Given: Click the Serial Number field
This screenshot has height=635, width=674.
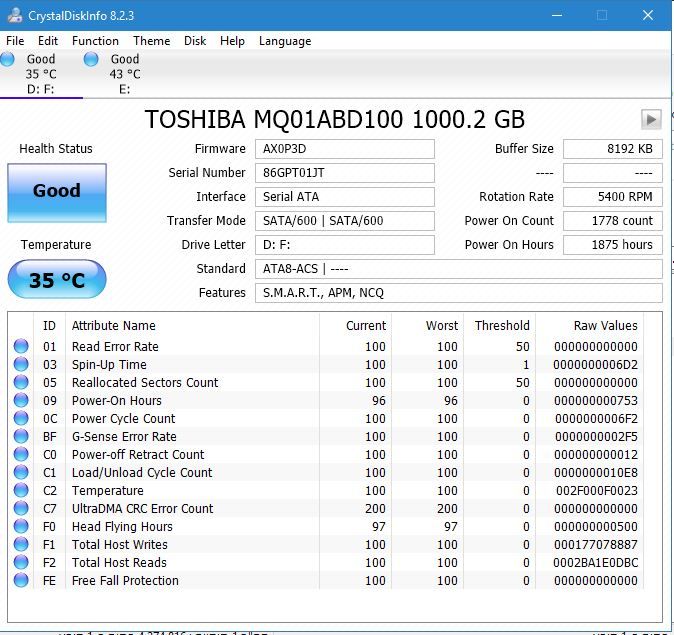Looking at the screenshot, I should click(x=344, y=173).
